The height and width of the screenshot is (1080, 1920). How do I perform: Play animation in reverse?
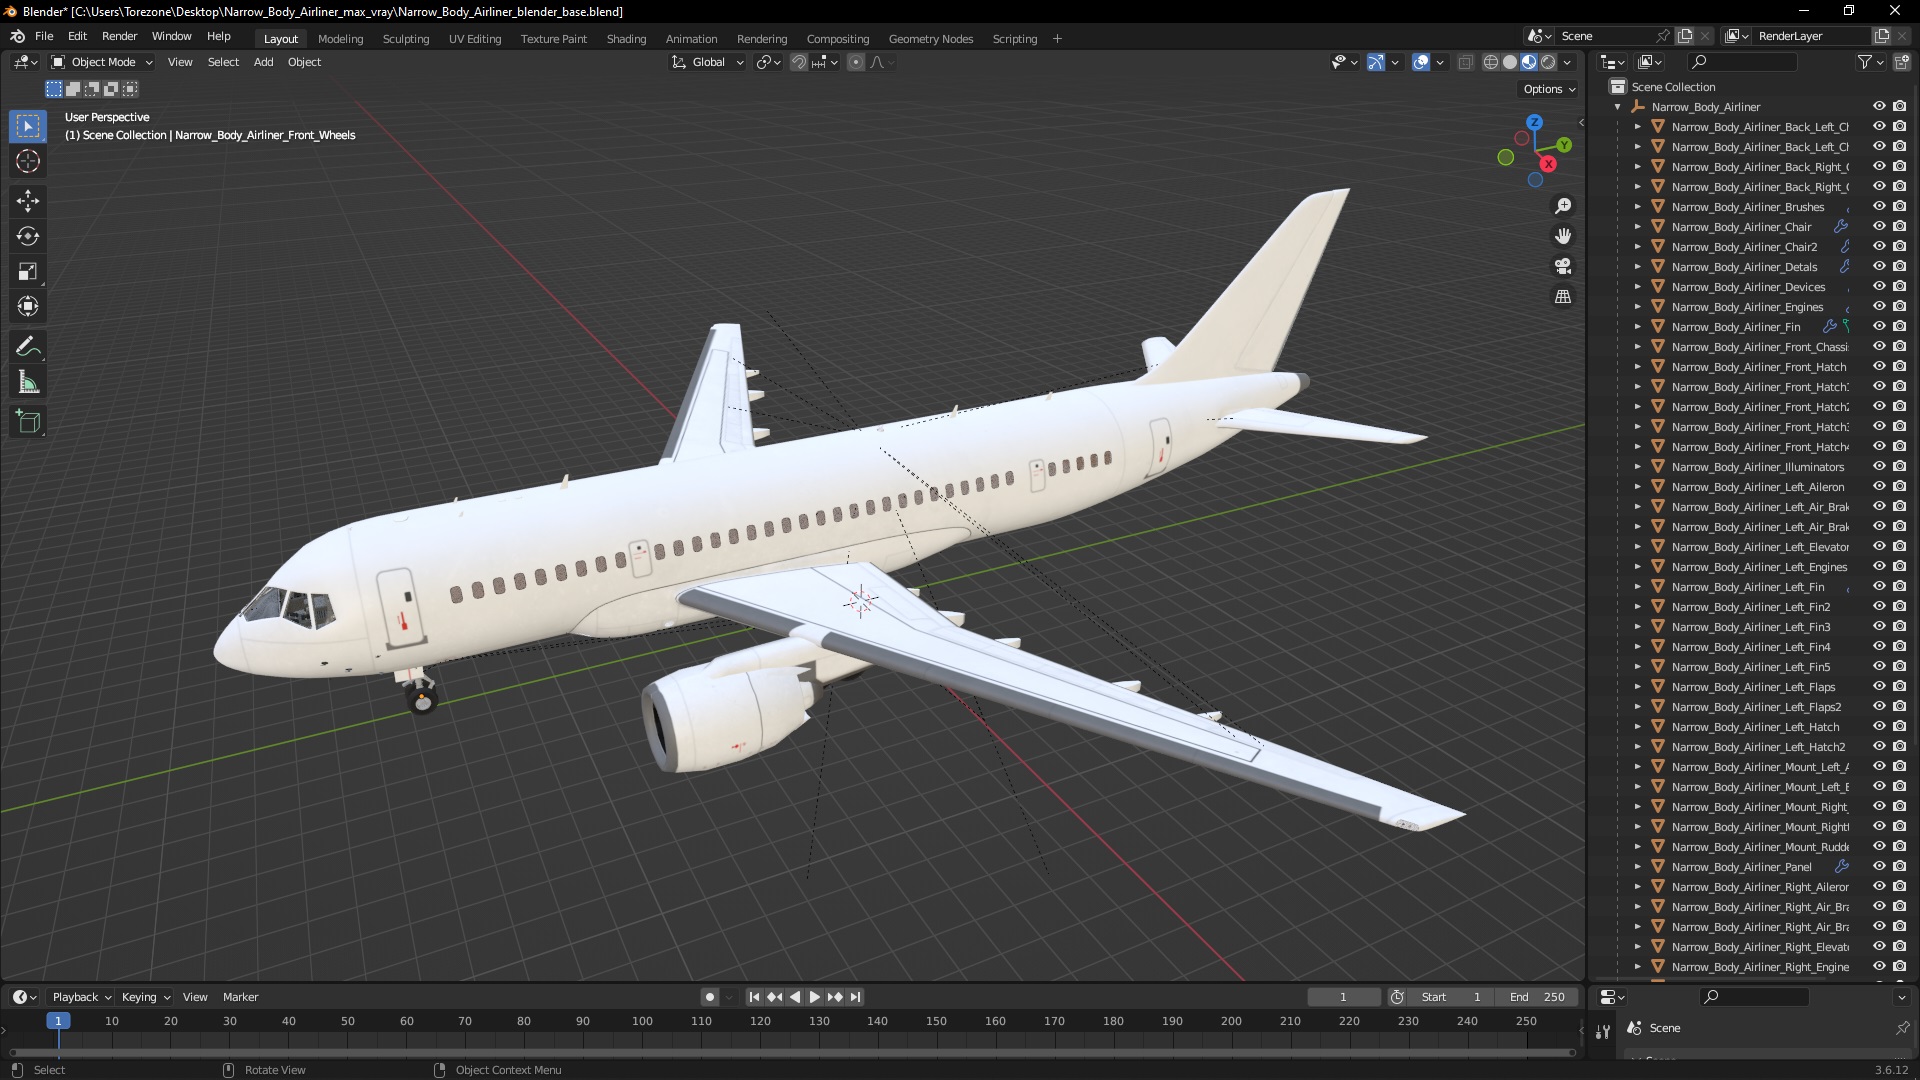(795, 997)
